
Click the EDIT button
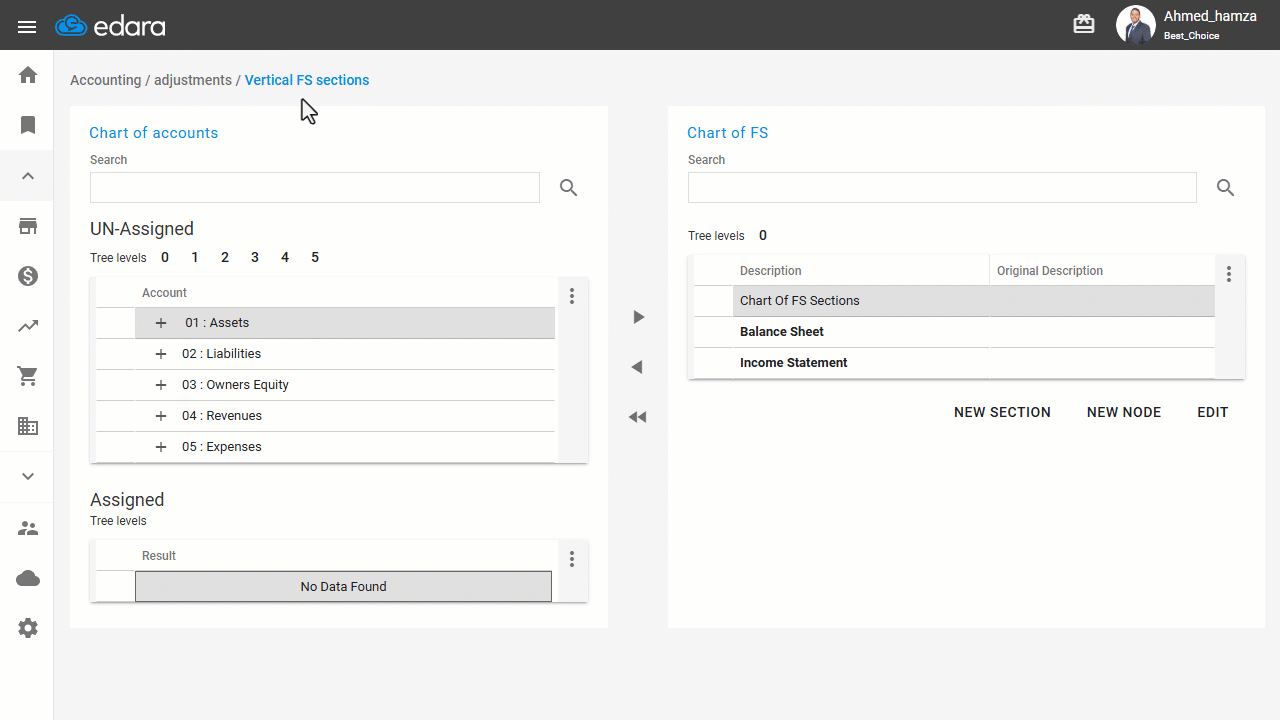coord(1213,412)
